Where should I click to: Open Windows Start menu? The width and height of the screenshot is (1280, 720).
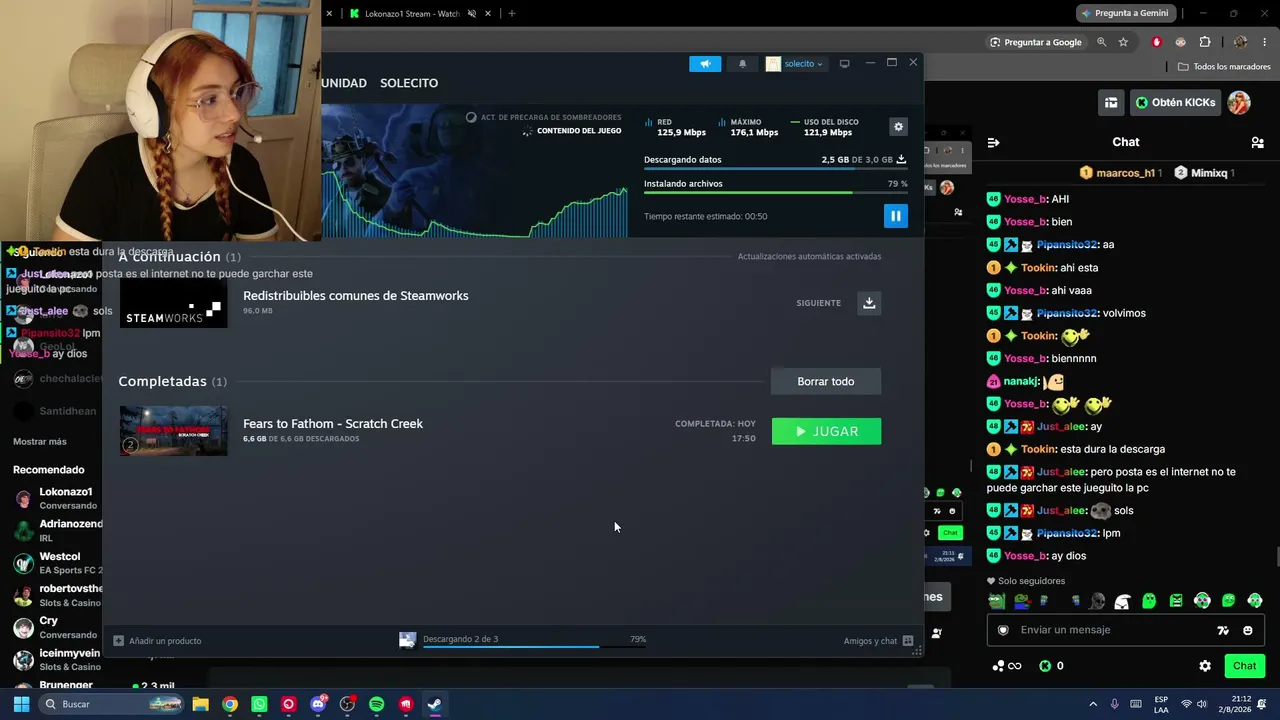pos(21,704)
